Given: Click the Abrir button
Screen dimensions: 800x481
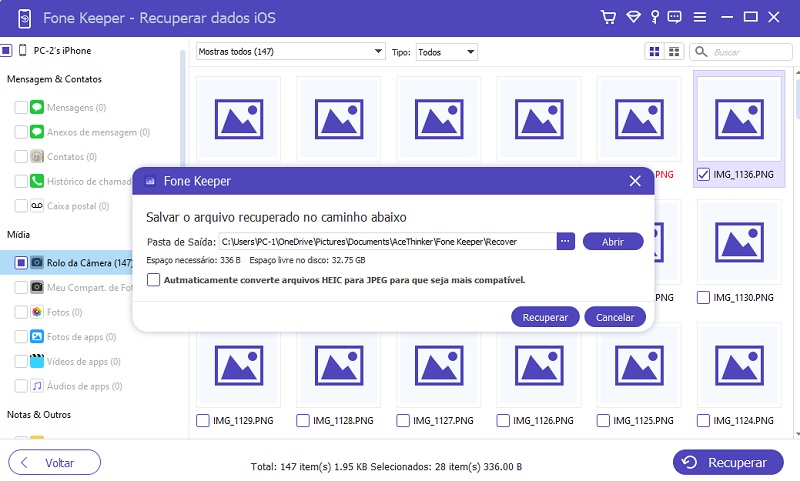Looking at the screenshot, I should pyautogui.click(x=613, y=241).
